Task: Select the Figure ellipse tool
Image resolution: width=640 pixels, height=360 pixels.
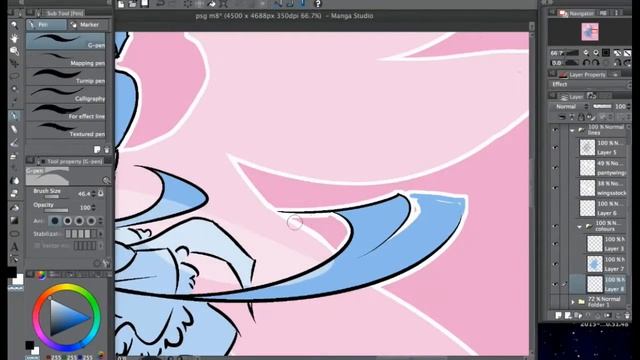Action: [x=14, y=233]
